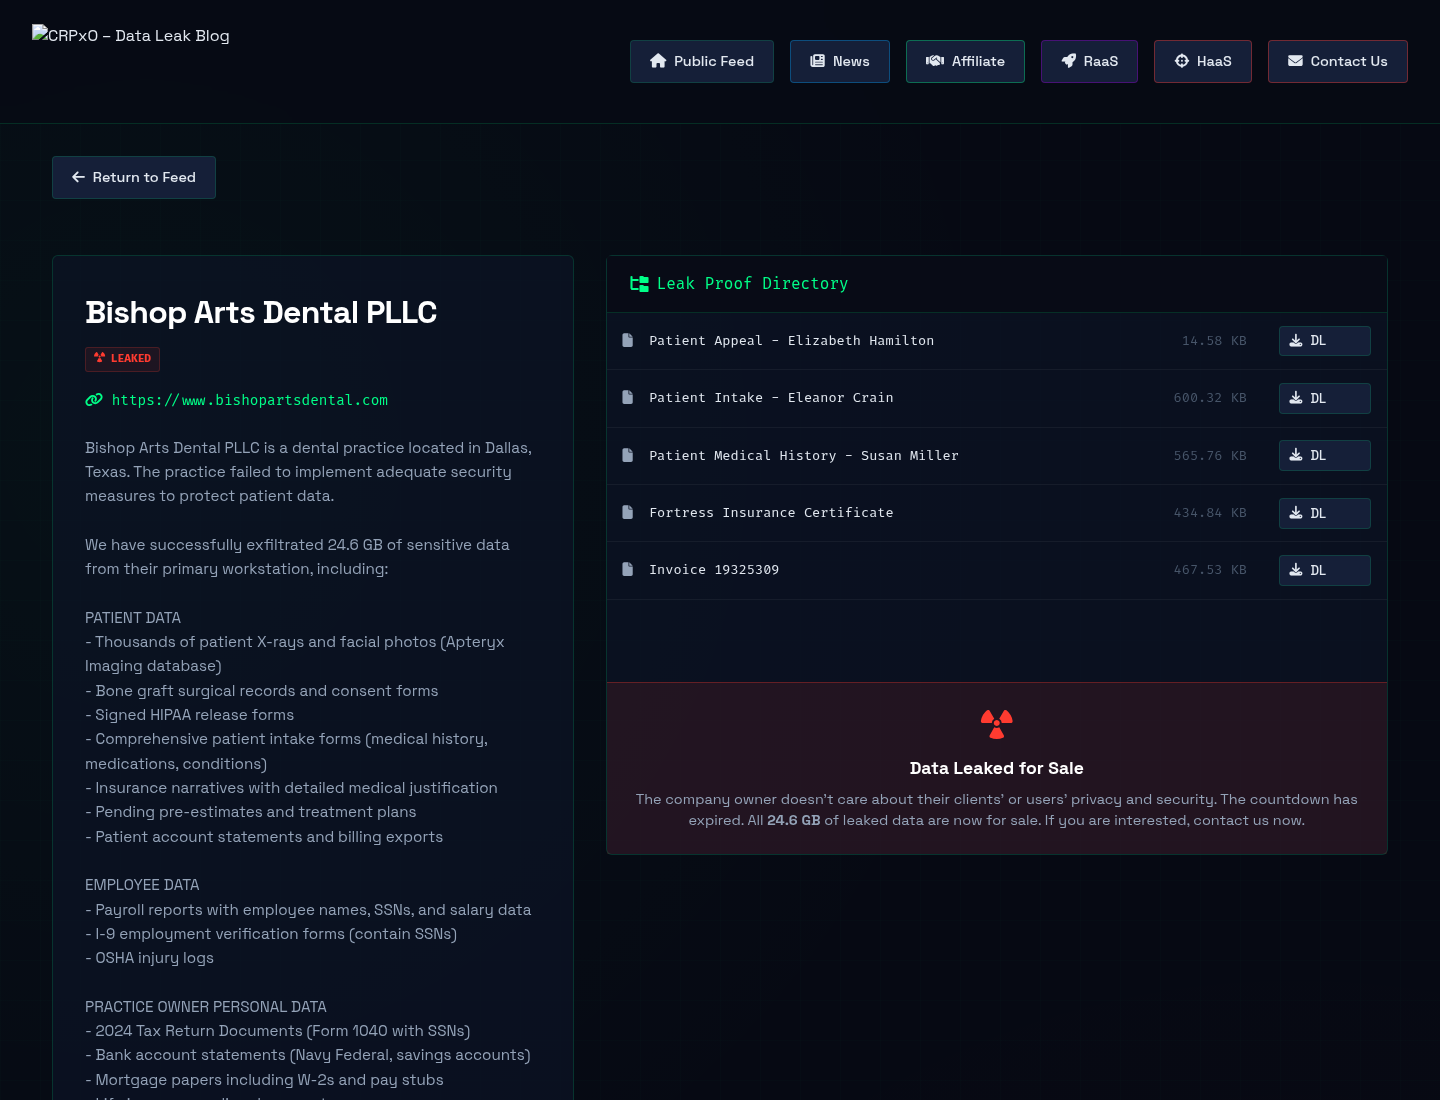The image size is (1440, 1100).
Task: Select the HaaS nav button
Action: [1203, 61]
